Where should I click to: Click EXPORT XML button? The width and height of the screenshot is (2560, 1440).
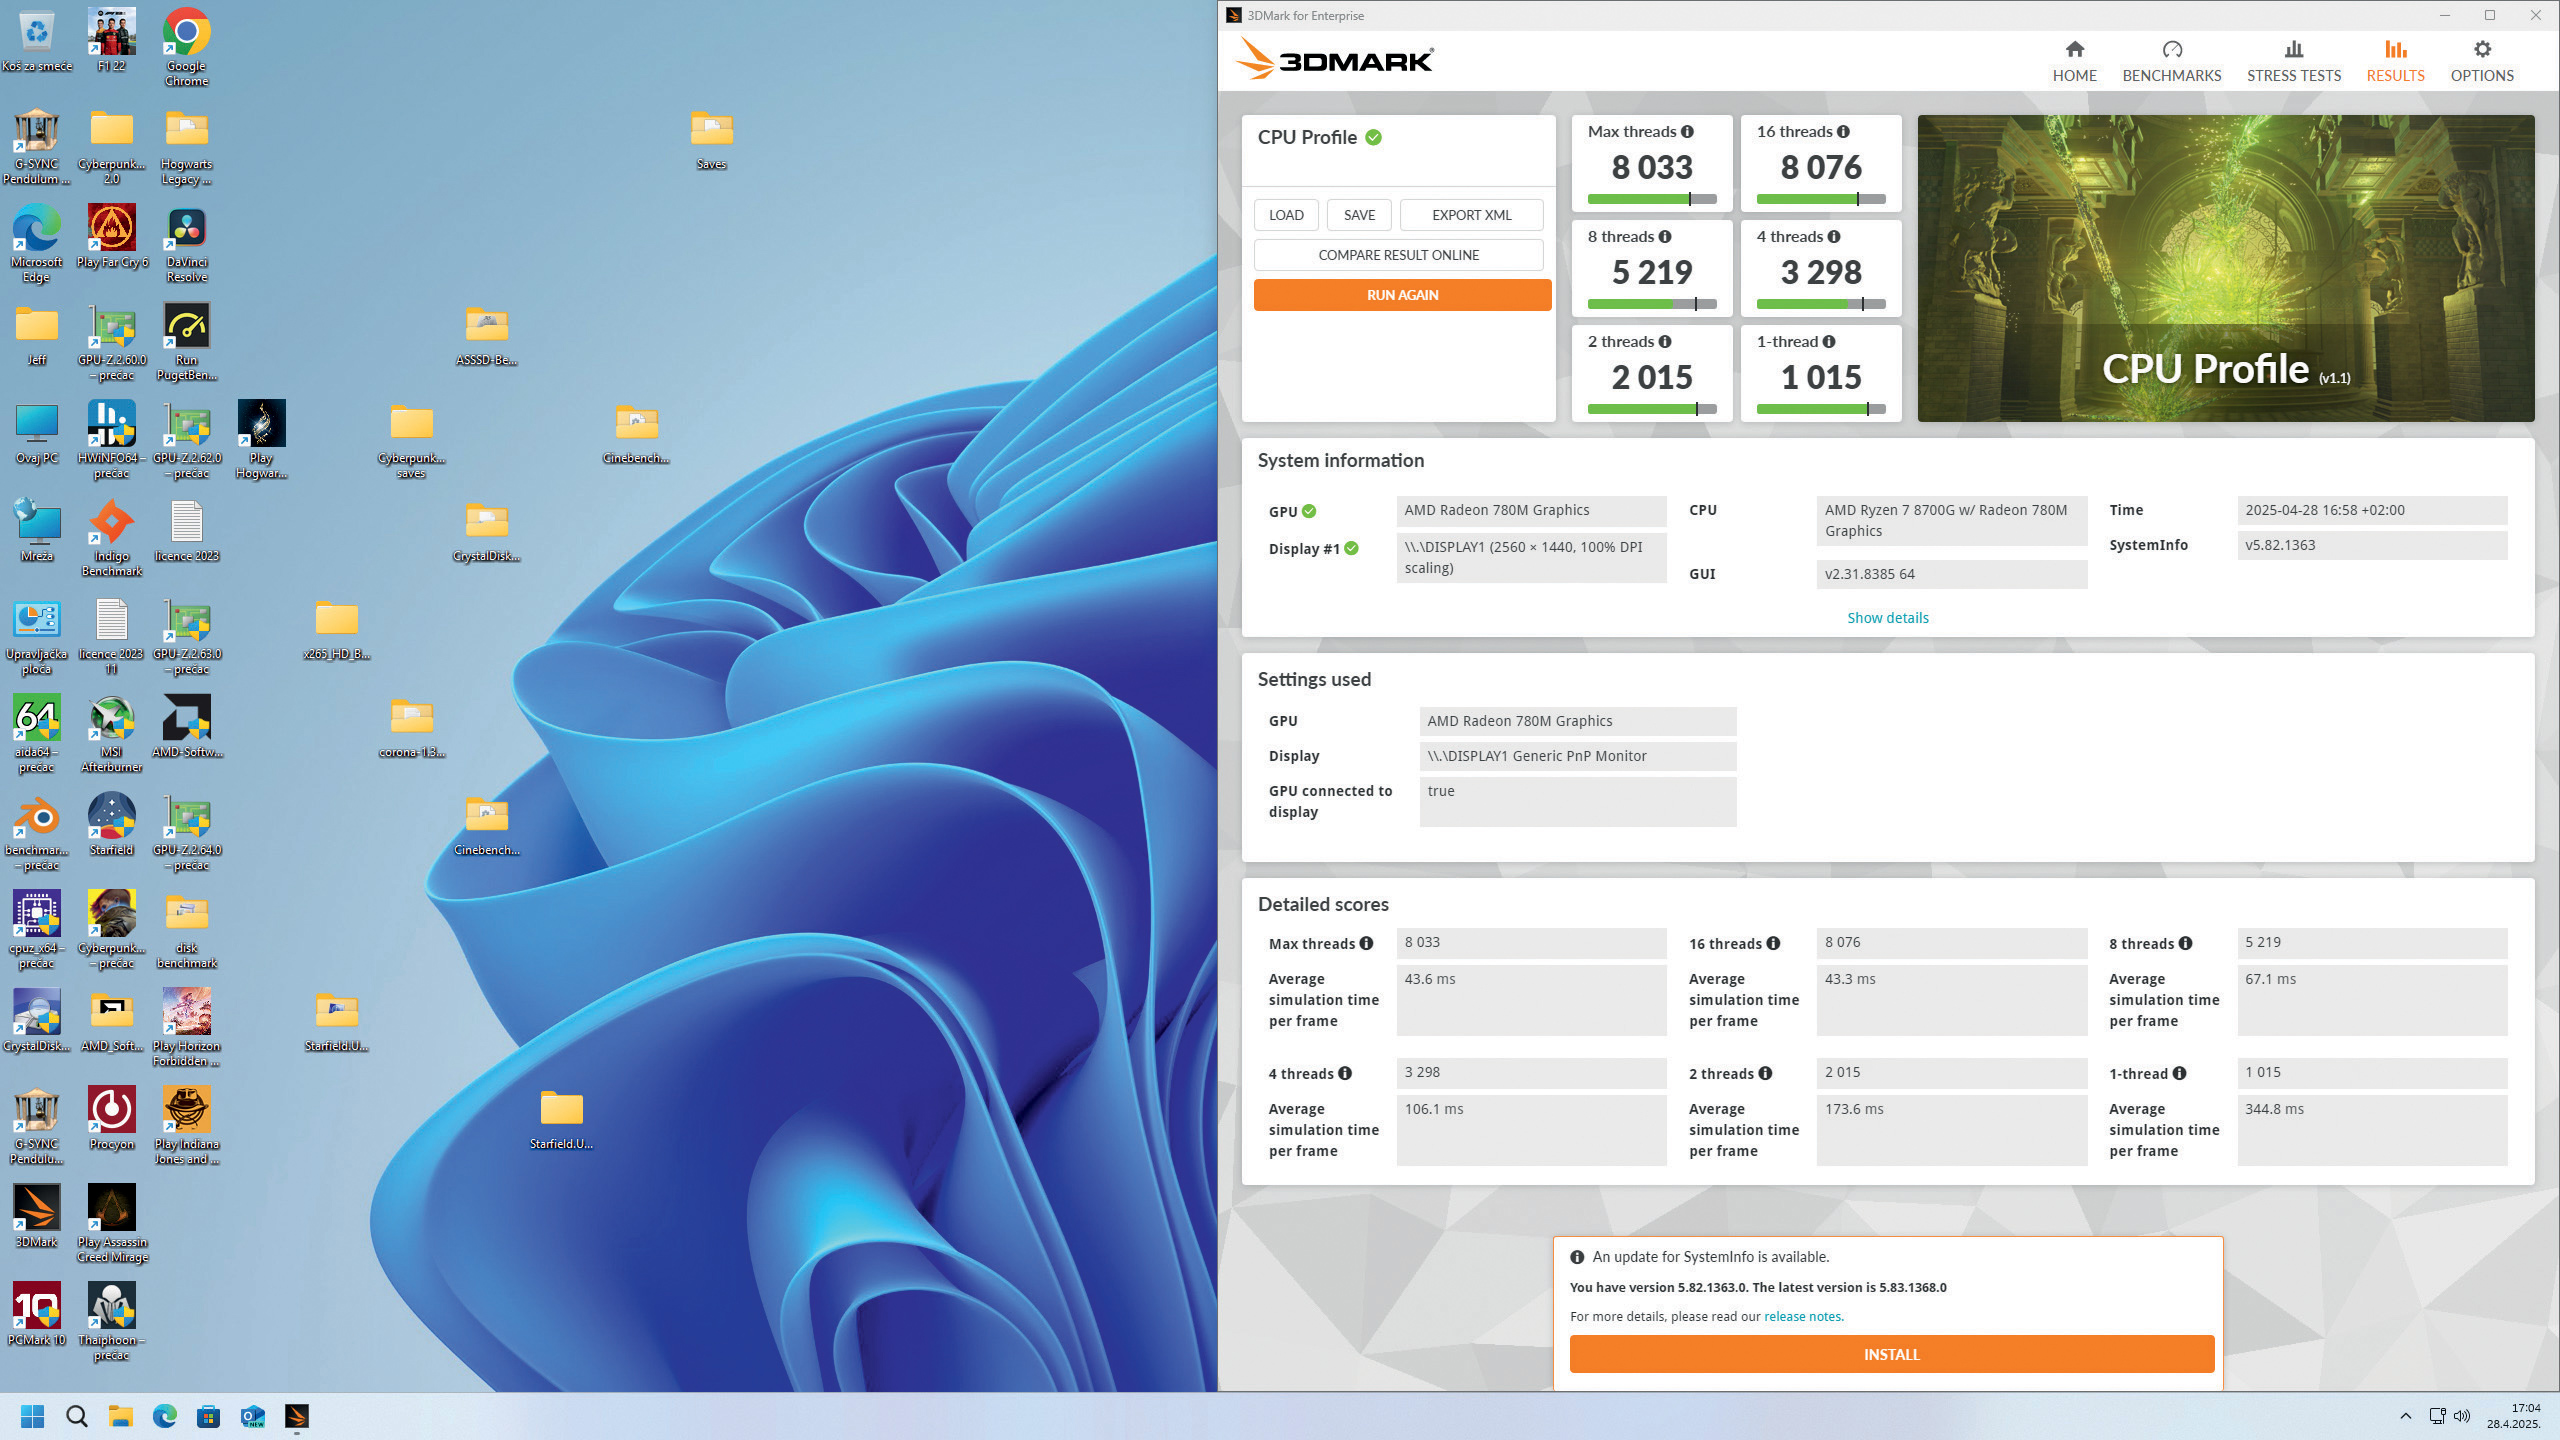1471,215
